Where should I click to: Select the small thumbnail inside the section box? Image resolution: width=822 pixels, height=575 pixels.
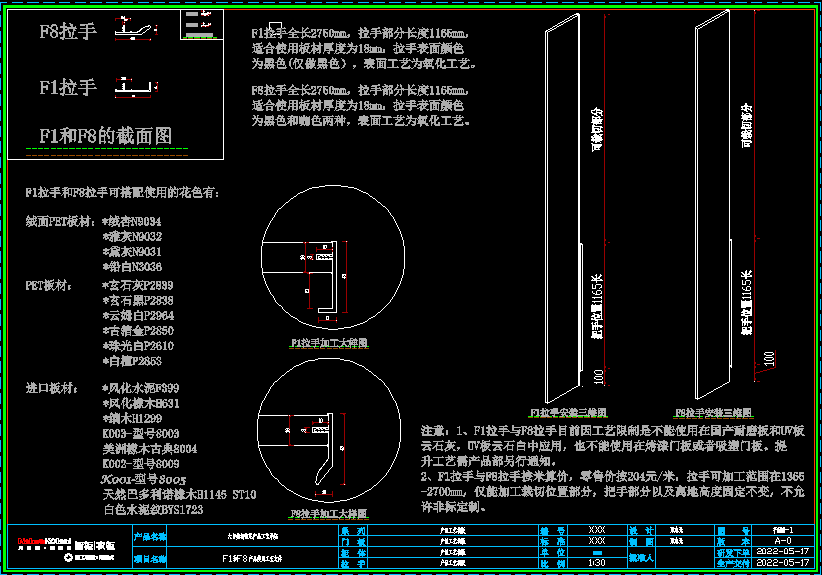point(202,24)
